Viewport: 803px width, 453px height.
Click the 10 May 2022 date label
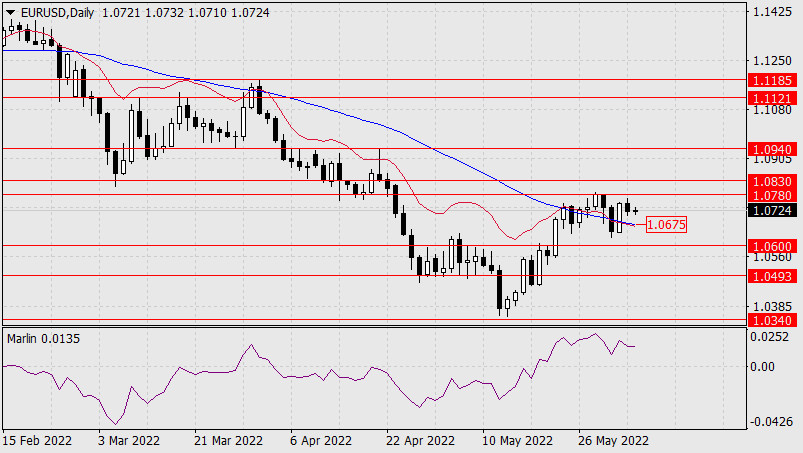pos(517,440)
